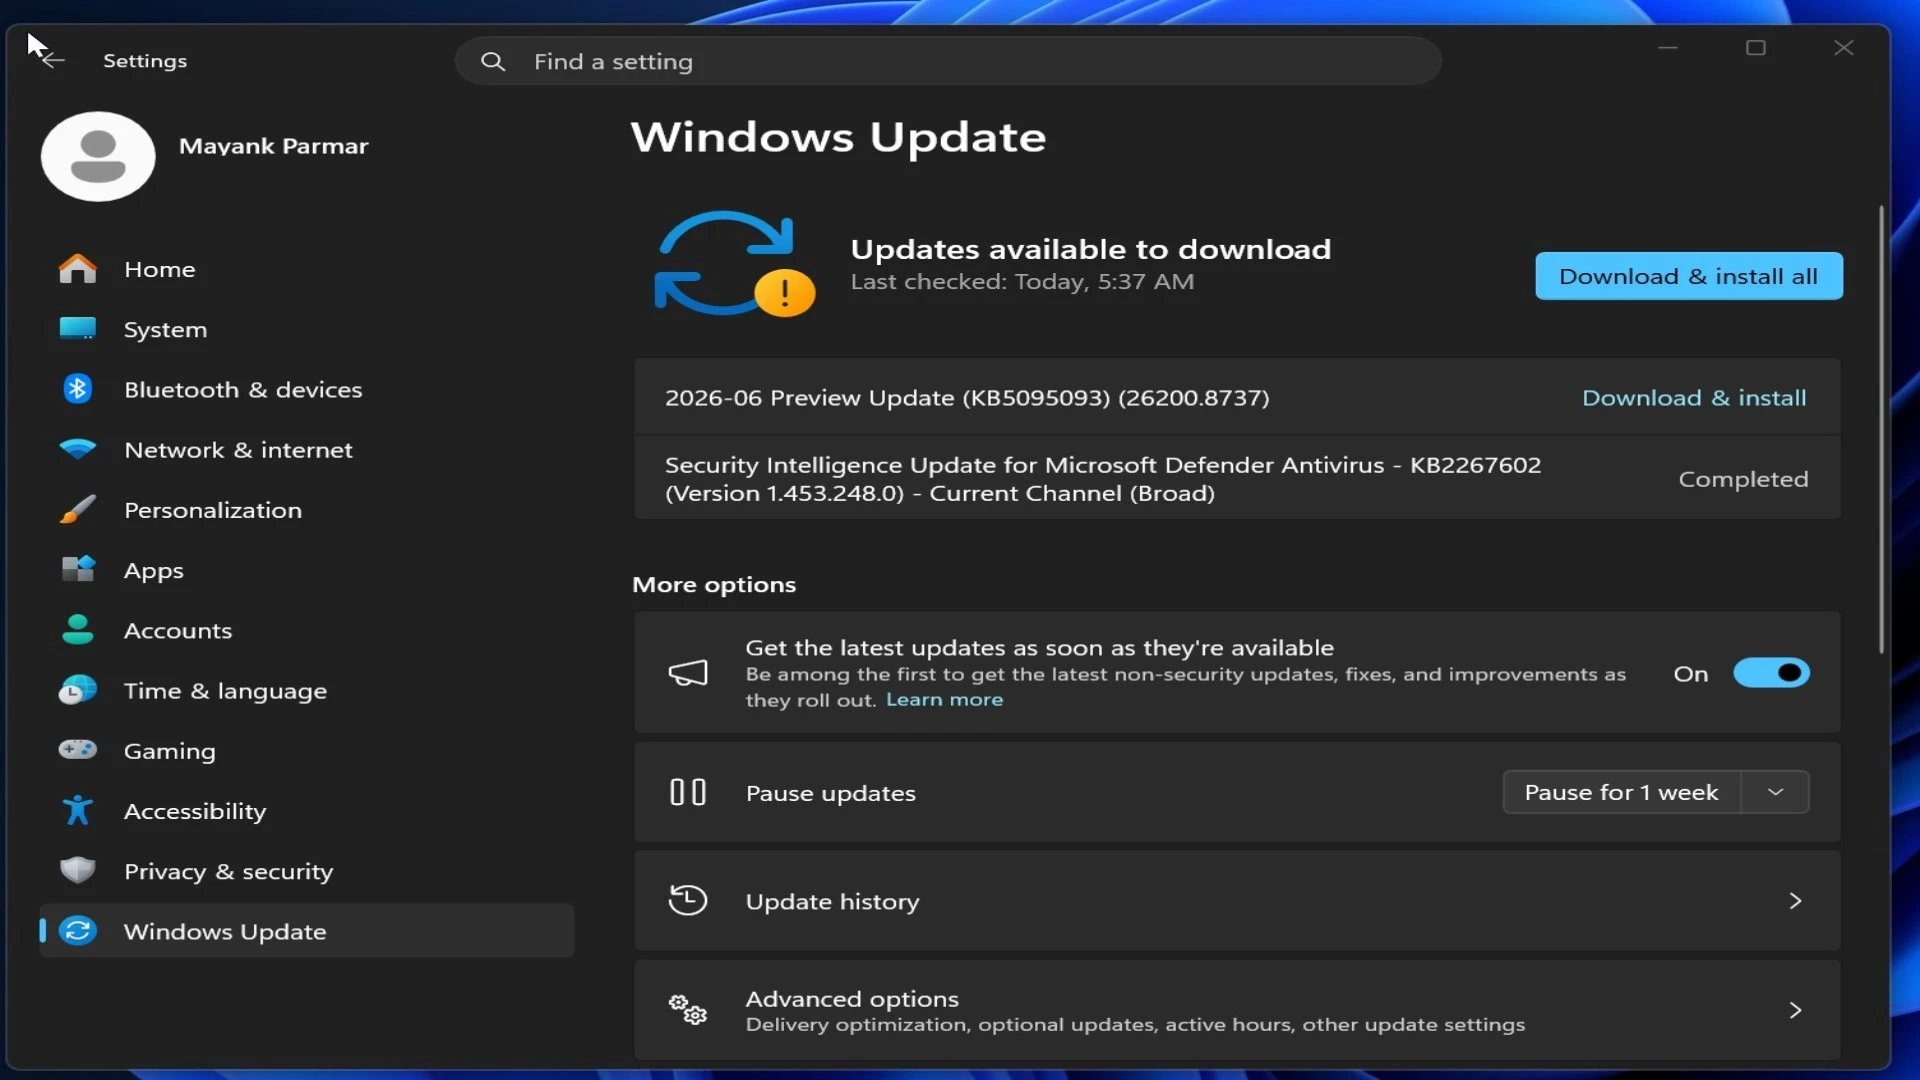This screenshot has height=1080, width=1920.
Task: Click the Home house icon
Action: point(78,269)
